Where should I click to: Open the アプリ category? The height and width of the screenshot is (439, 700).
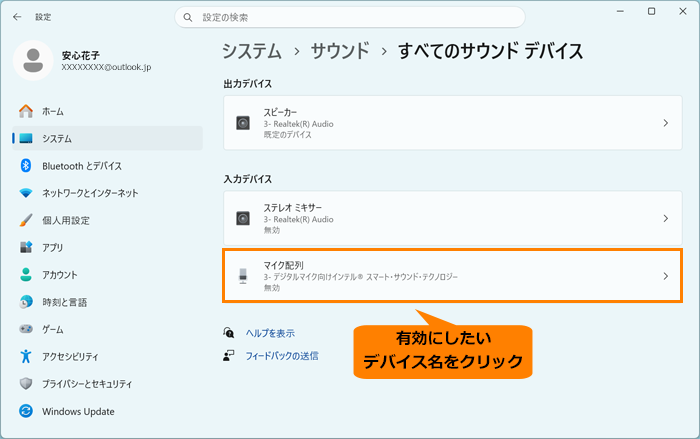click(x=108, y=247)
